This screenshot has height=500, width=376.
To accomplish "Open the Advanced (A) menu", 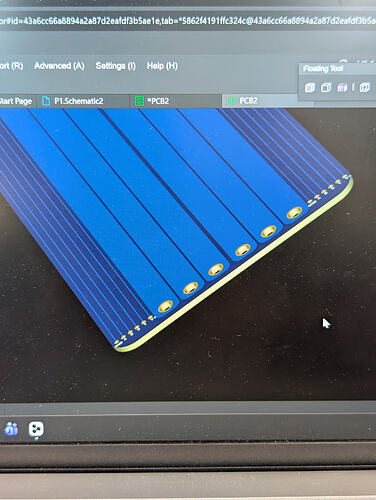I will 59,66.
